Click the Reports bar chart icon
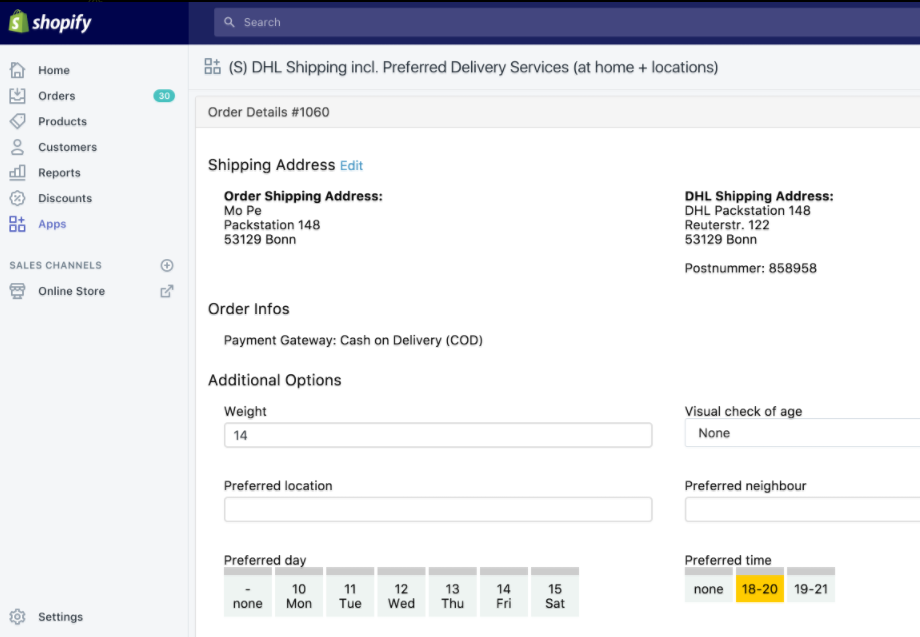Viewport: 920px width, 637px height. pyautogui.click(x=18, y=172)
